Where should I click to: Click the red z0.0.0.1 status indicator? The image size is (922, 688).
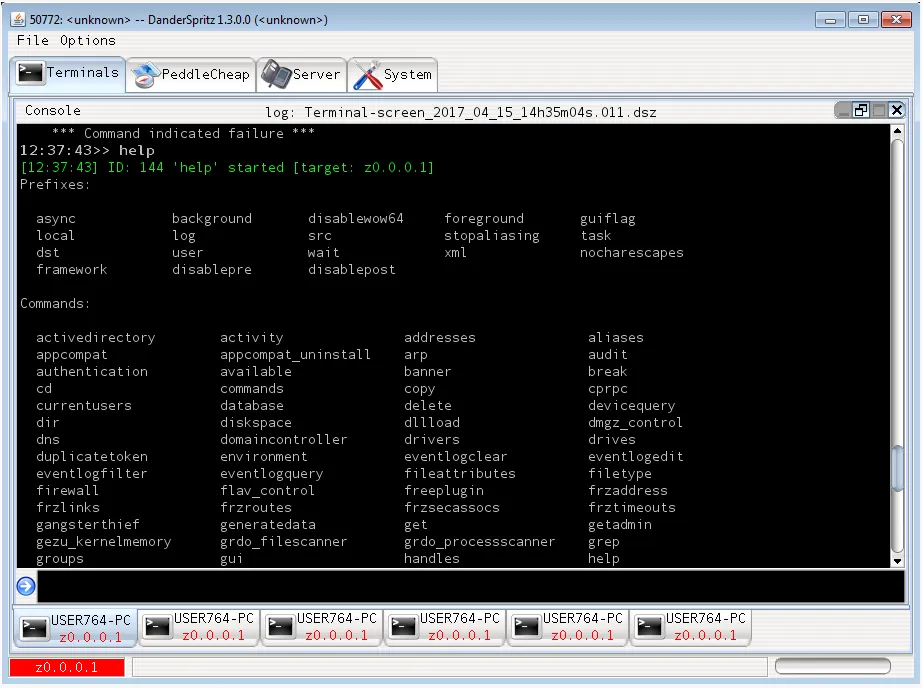(67, 667)
